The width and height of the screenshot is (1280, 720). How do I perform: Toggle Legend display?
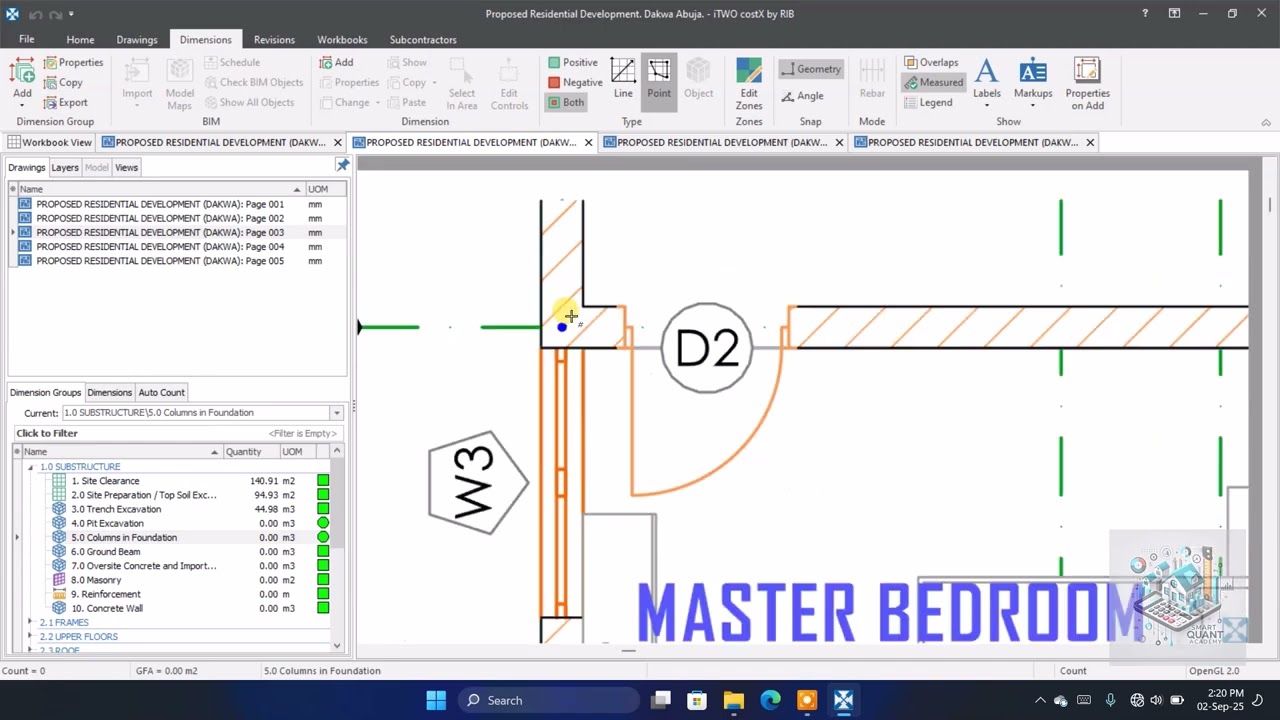[x=928, y=102]
